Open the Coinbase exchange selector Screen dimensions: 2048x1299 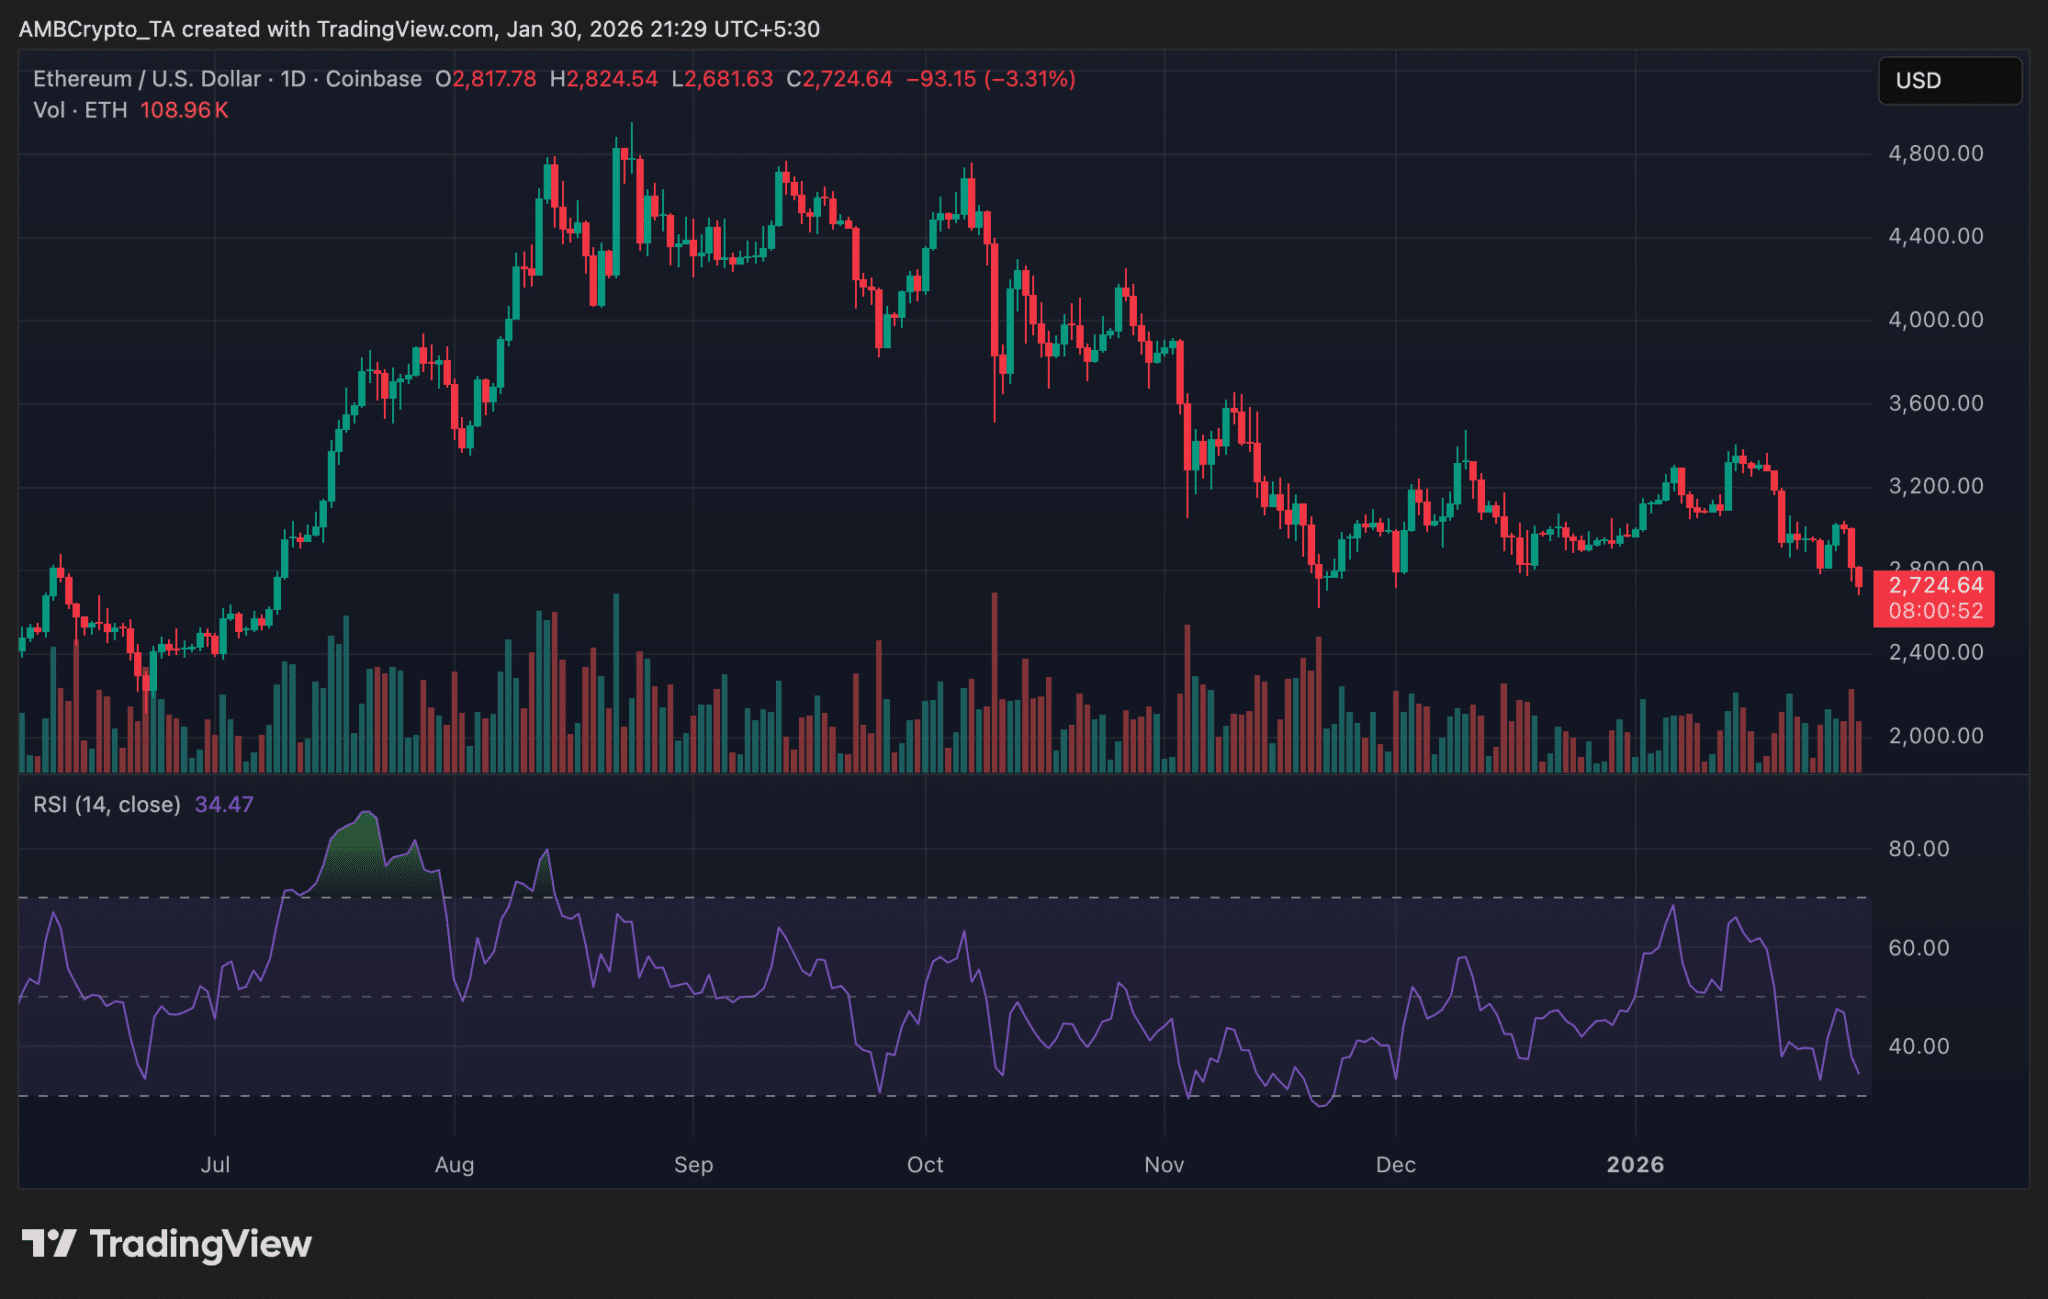pos(374,79)
